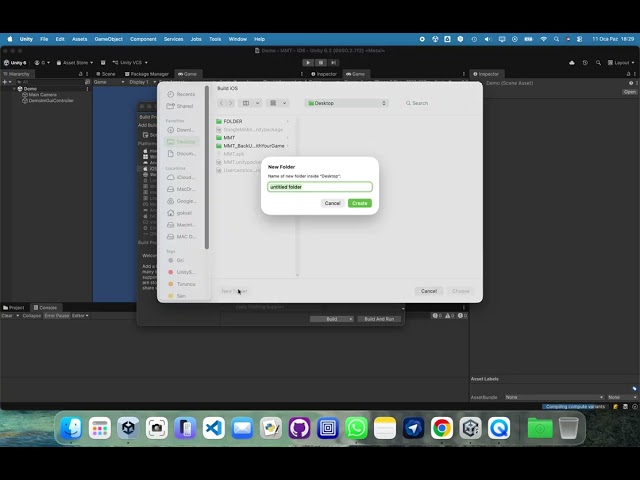
Task: Collapse the Demo scene in the Hierarchy
Action: click(14, 89)
